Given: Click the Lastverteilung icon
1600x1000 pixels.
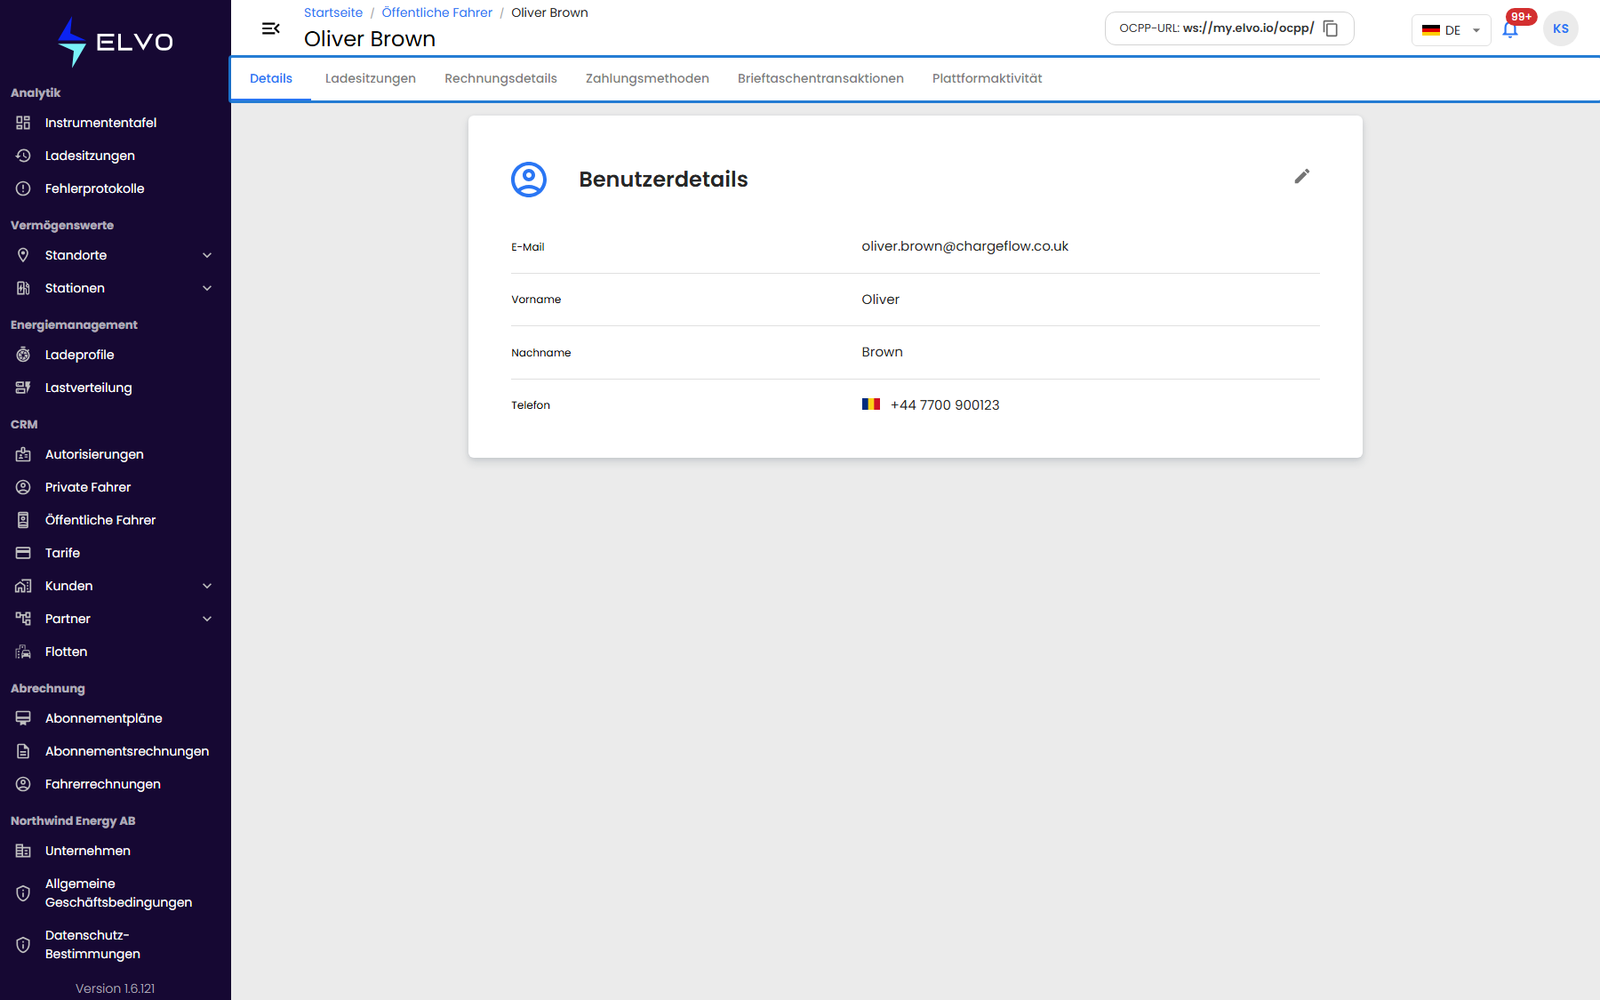Looking at the screenshot, I should [23, 388].
